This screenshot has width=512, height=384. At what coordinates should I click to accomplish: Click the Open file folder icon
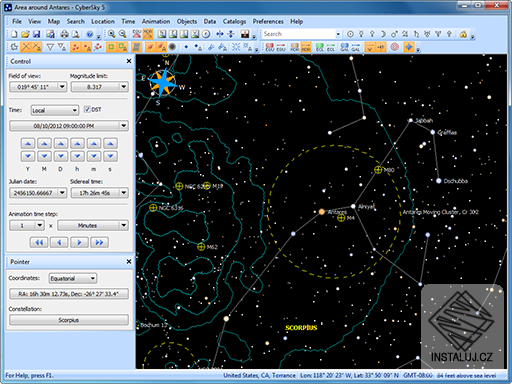click(25, 34)
